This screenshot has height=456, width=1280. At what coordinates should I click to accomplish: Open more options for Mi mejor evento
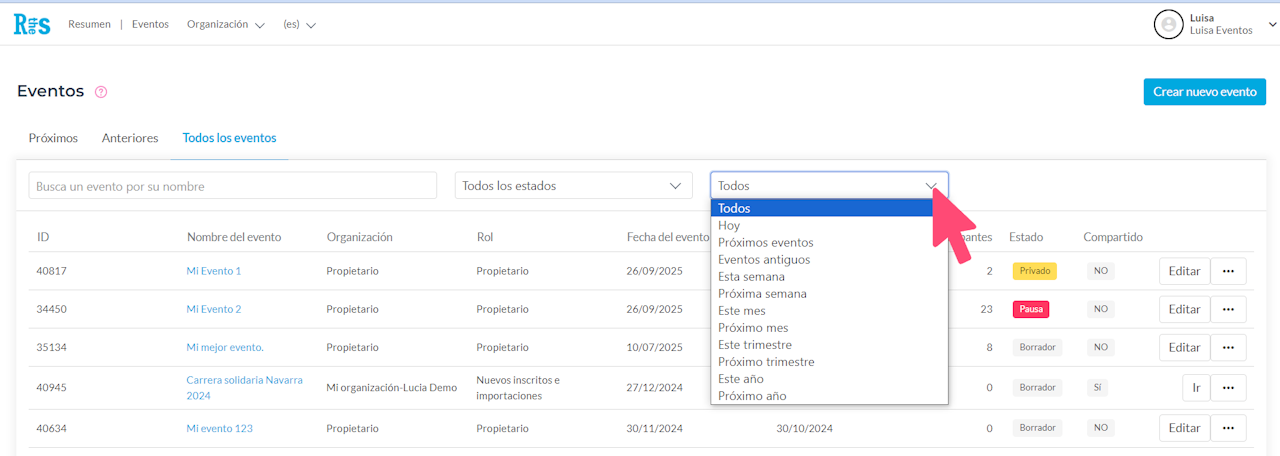click(1228, 347)
